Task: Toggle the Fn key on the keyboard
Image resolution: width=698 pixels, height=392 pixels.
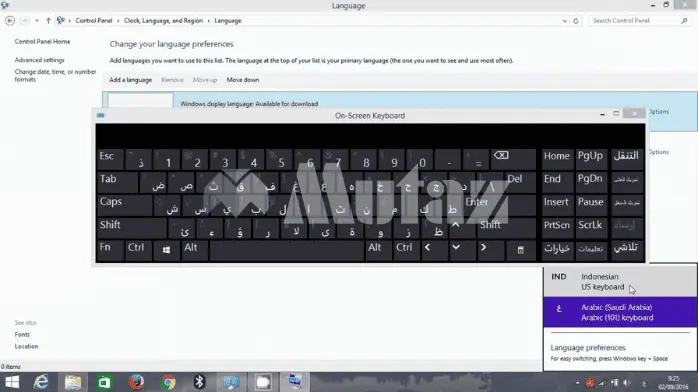Action: 110,251
